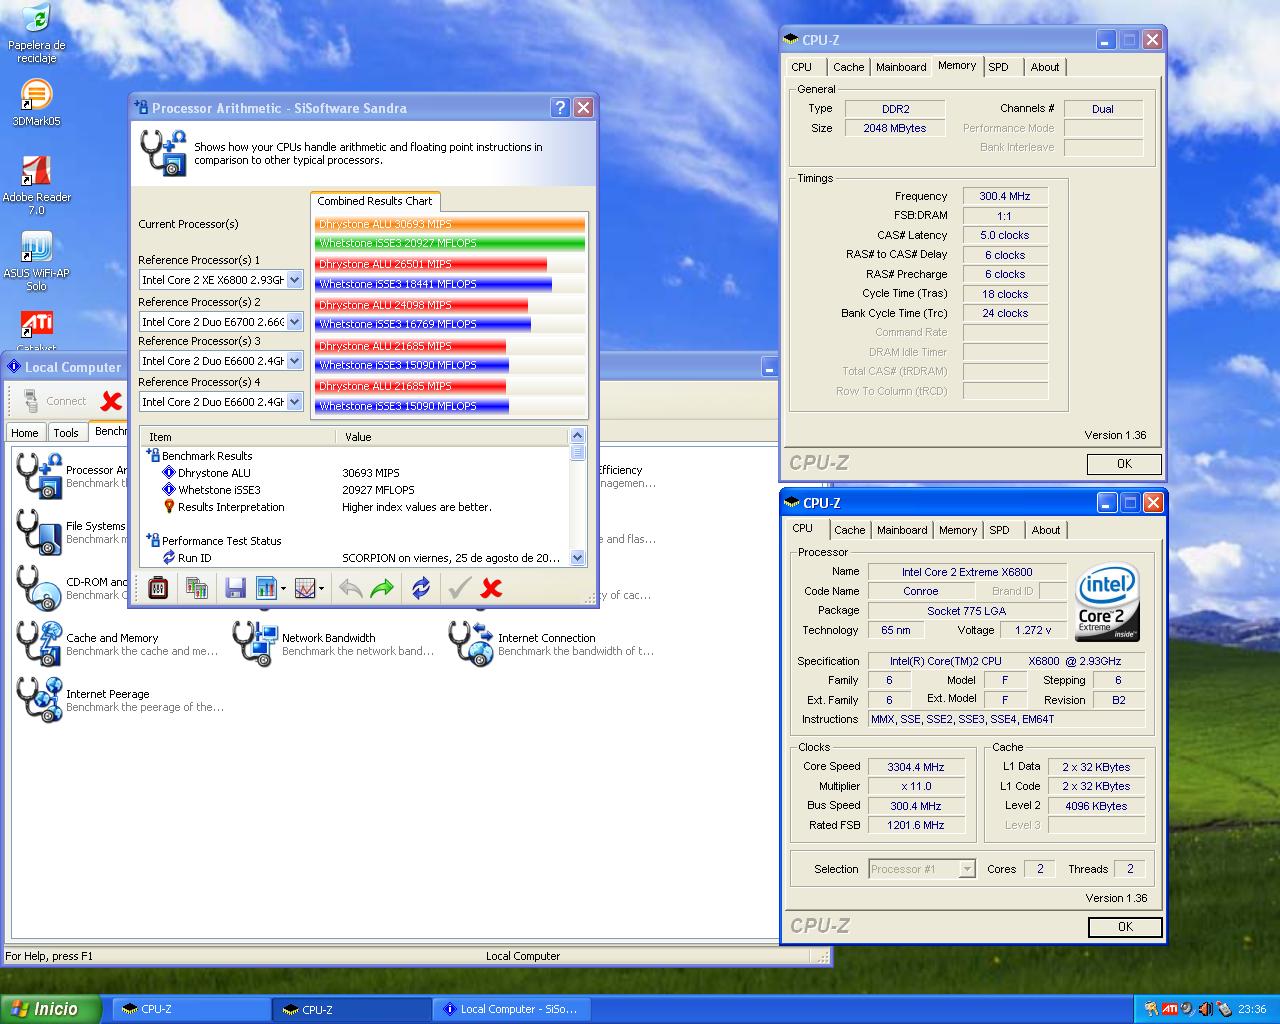Click the red X next to Connect
Screen dimensions: 1280x1024
pyautogui.click(x=111, y=401)
